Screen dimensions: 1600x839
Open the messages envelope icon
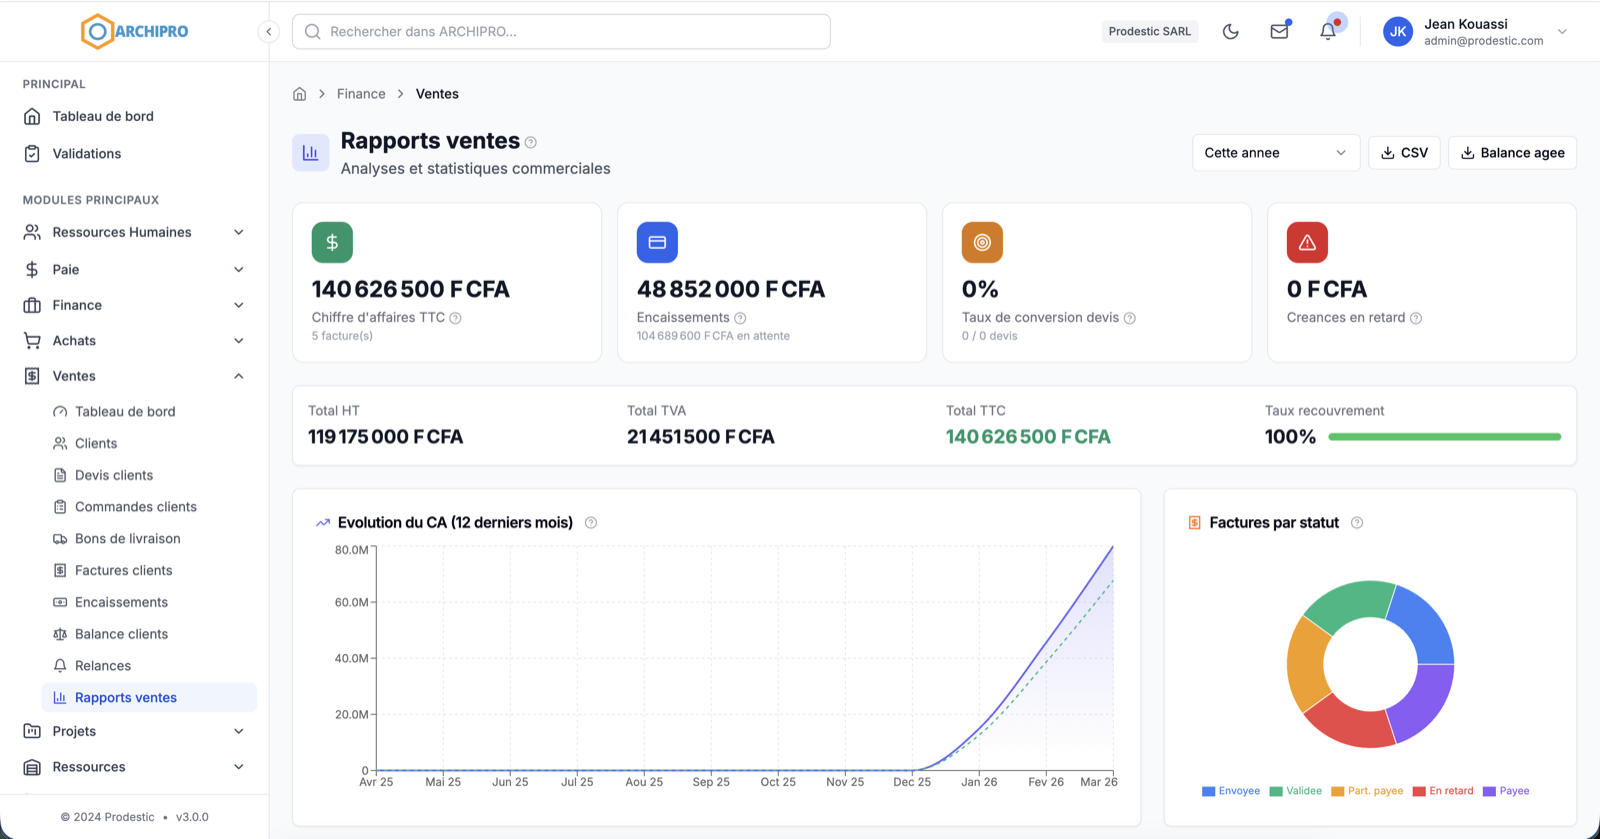pos(1279,31)
